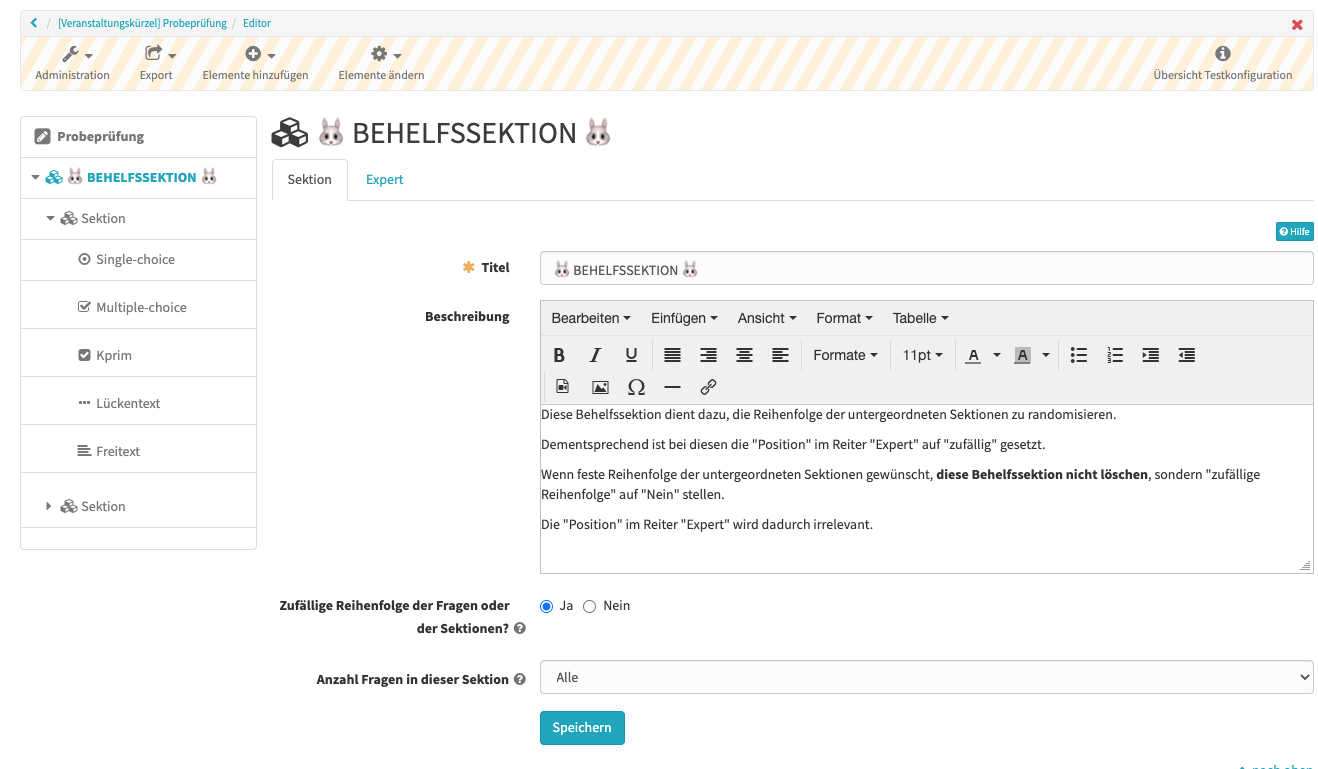Insert an image via the editor toolbar

600,386
